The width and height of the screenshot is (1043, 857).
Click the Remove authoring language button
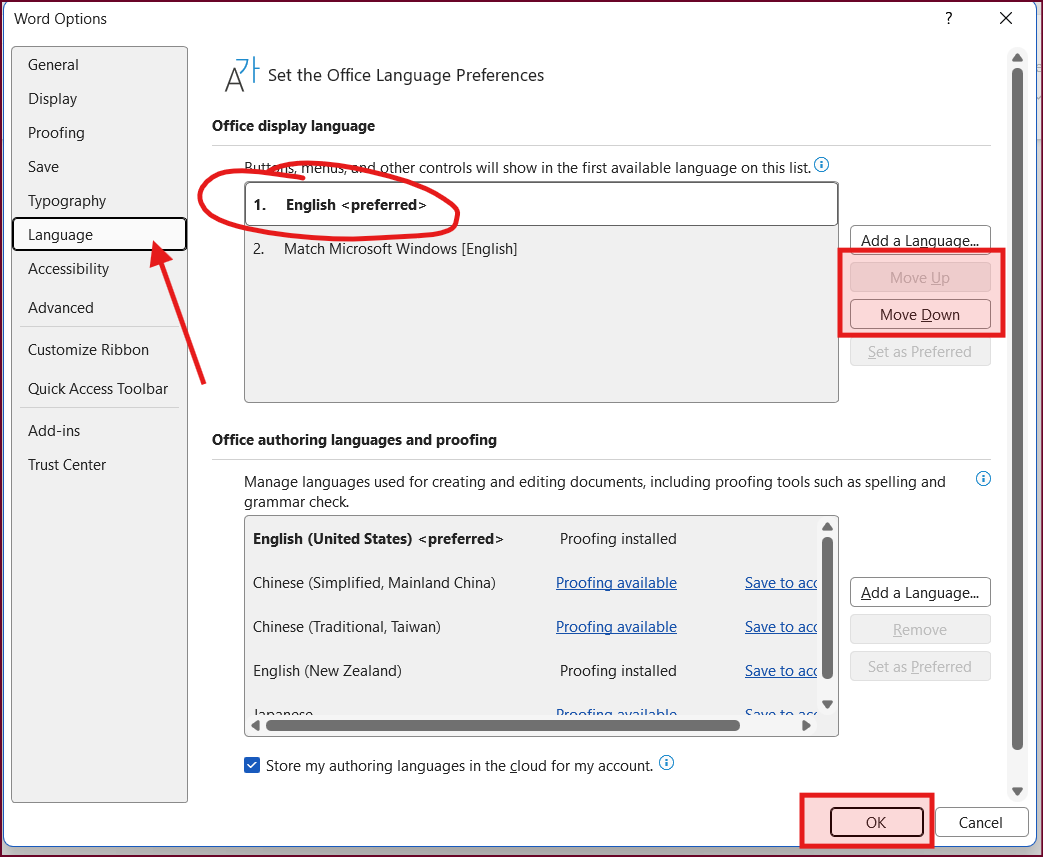tap(920, 629)
